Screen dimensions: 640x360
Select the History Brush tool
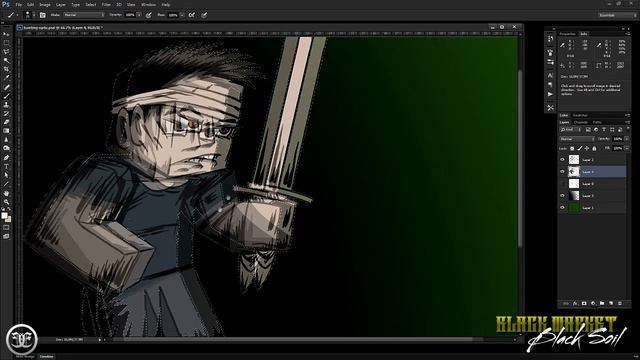point(6,113)
